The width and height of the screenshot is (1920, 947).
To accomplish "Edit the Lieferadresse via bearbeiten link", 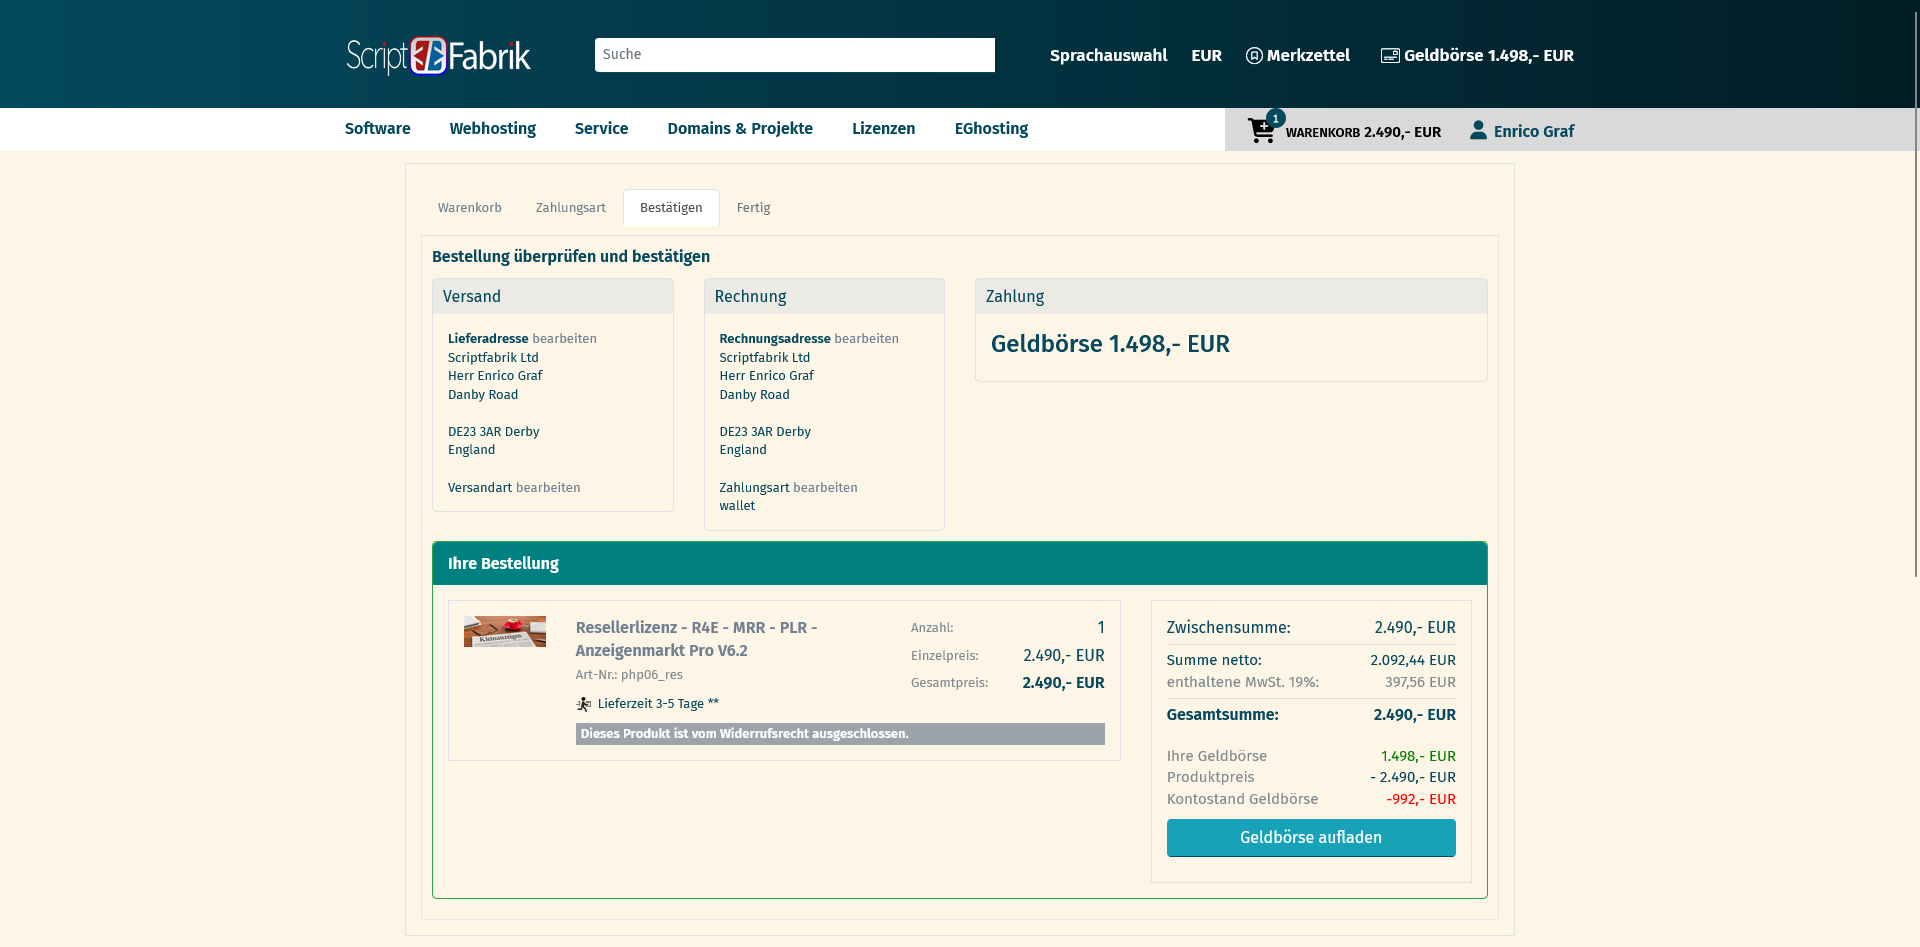I will pyautogui.click(x=565, y=339).
